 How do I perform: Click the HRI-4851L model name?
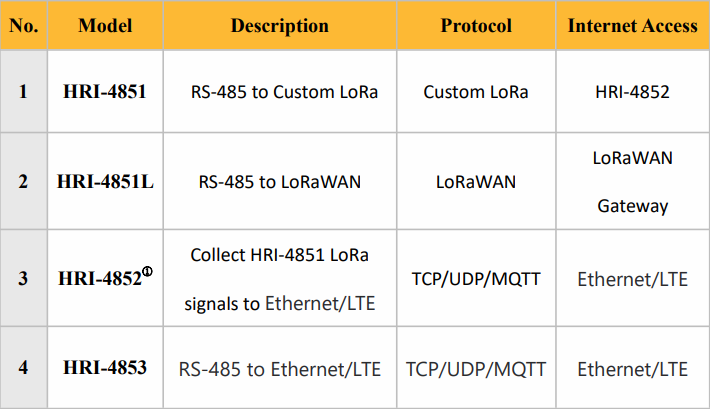click(104, 182)
